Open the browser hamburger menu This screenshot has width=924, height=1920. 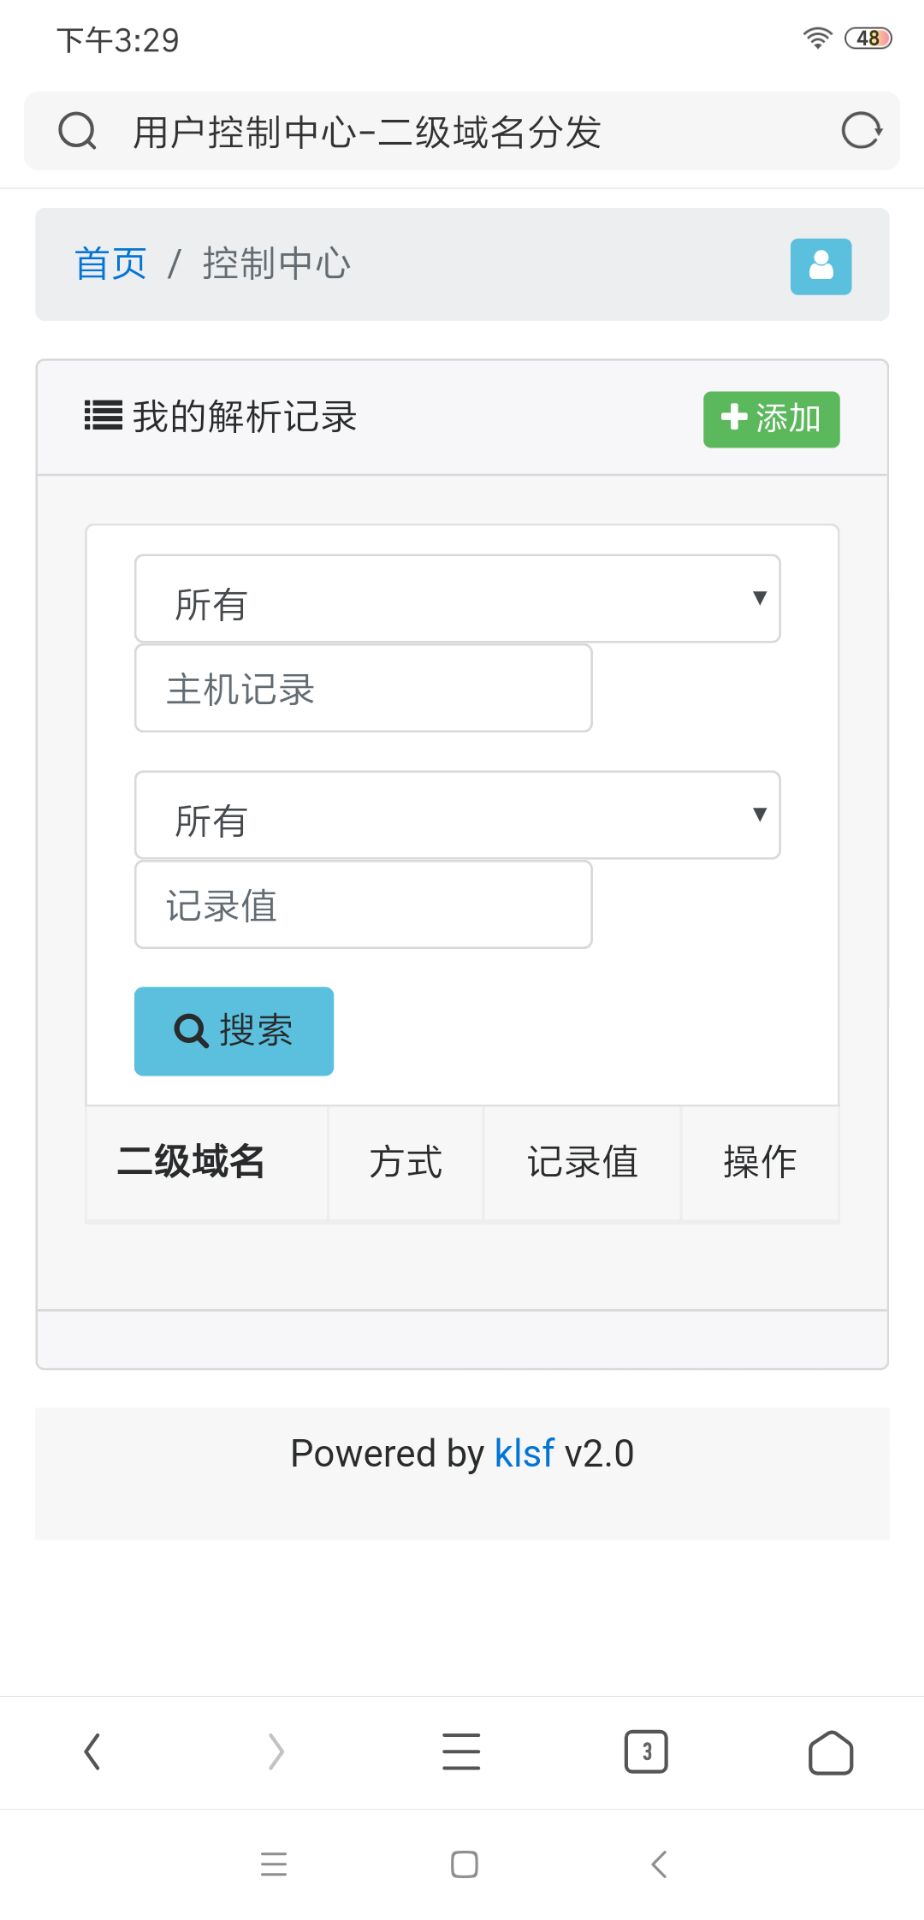[461, 1752]
